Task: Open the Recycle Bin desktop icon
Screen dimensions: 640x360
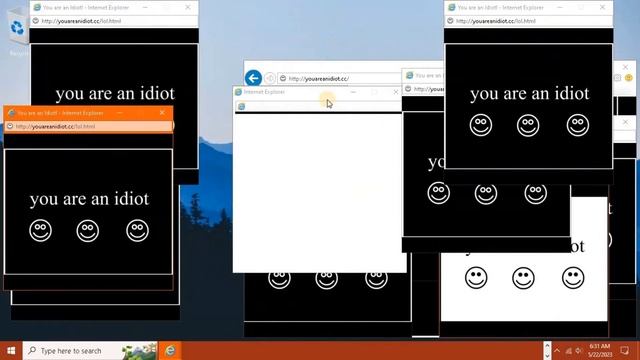Action: click(x=17, y=29)
